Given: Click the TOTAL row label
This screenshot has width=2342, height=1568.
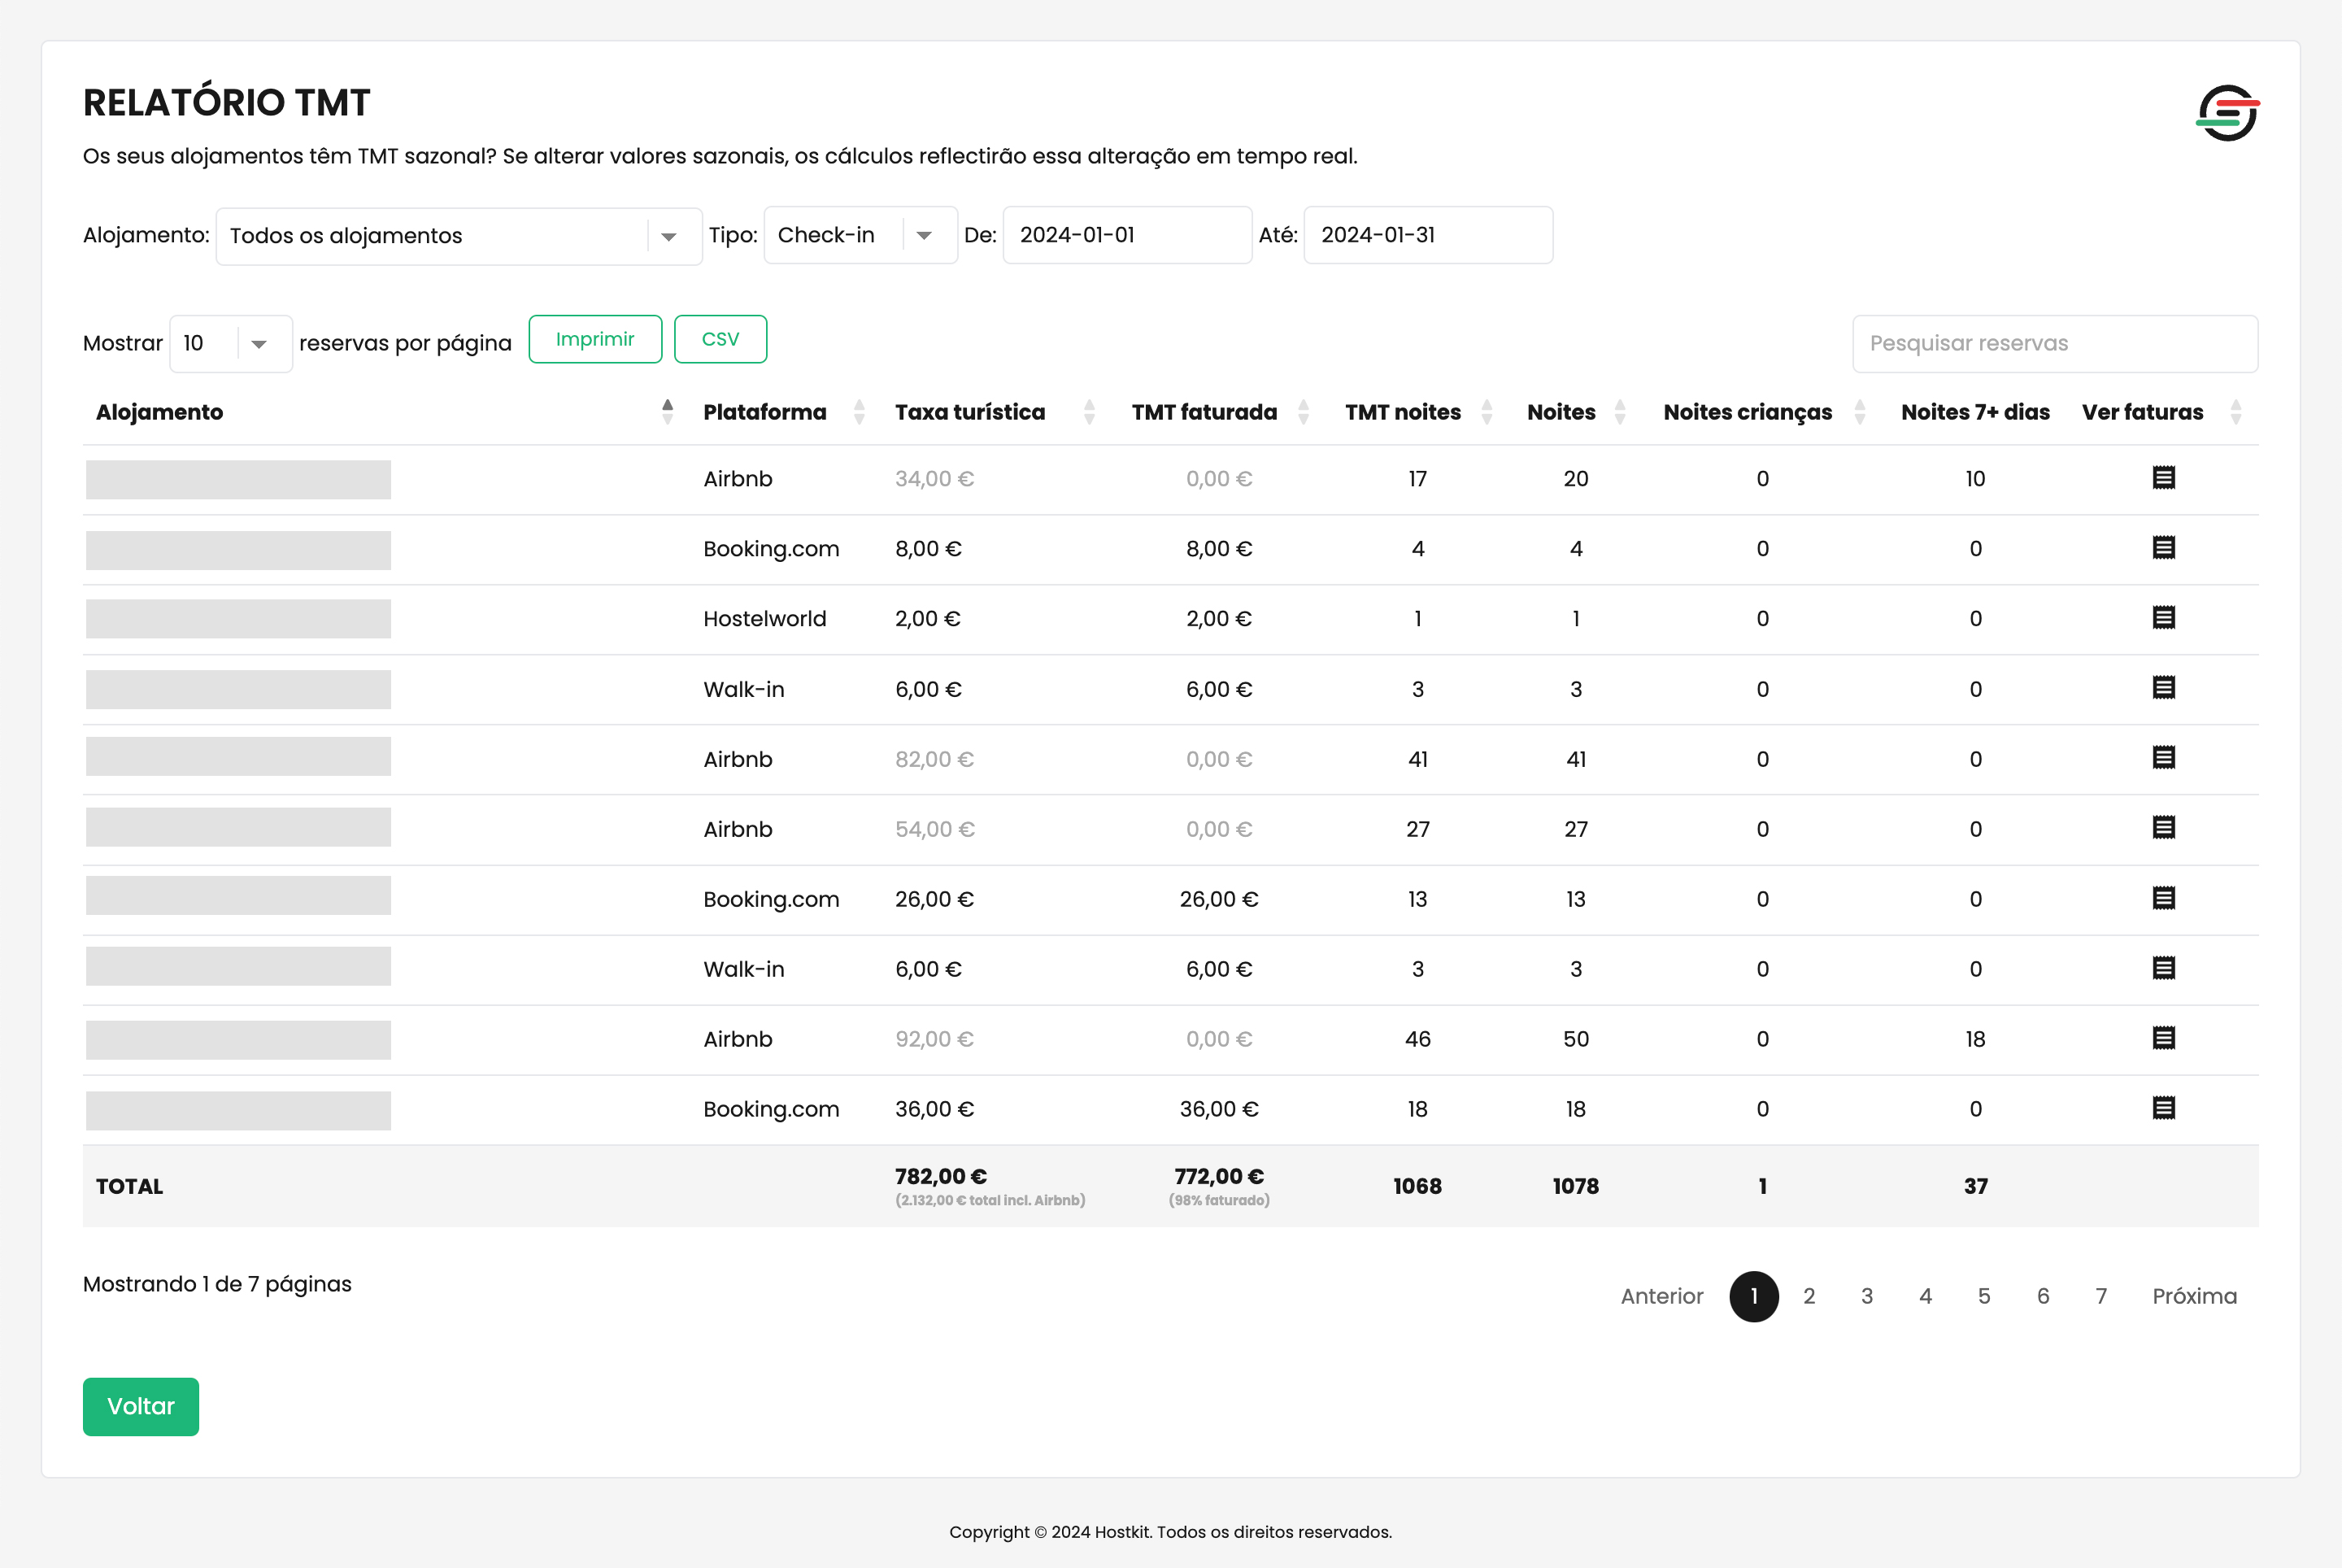Looking at the screenshot, I should (x=129, y=1187).
